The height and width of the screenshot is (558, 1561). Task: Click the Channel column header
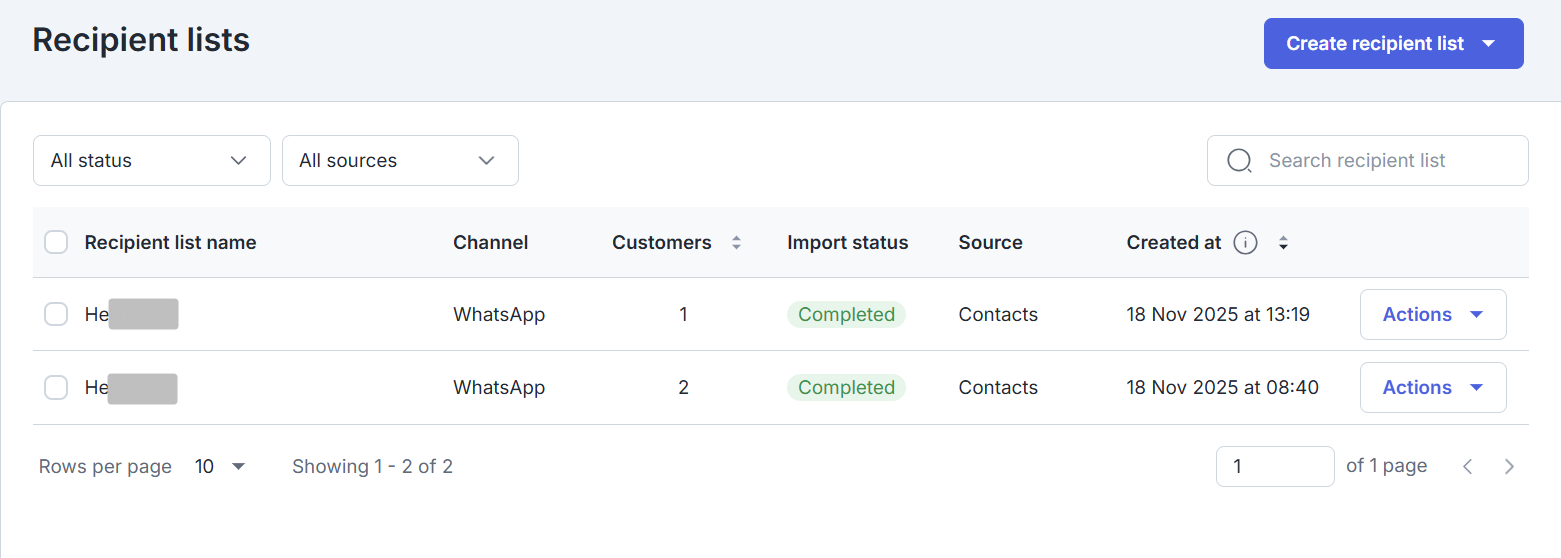(x=490, y=242)
